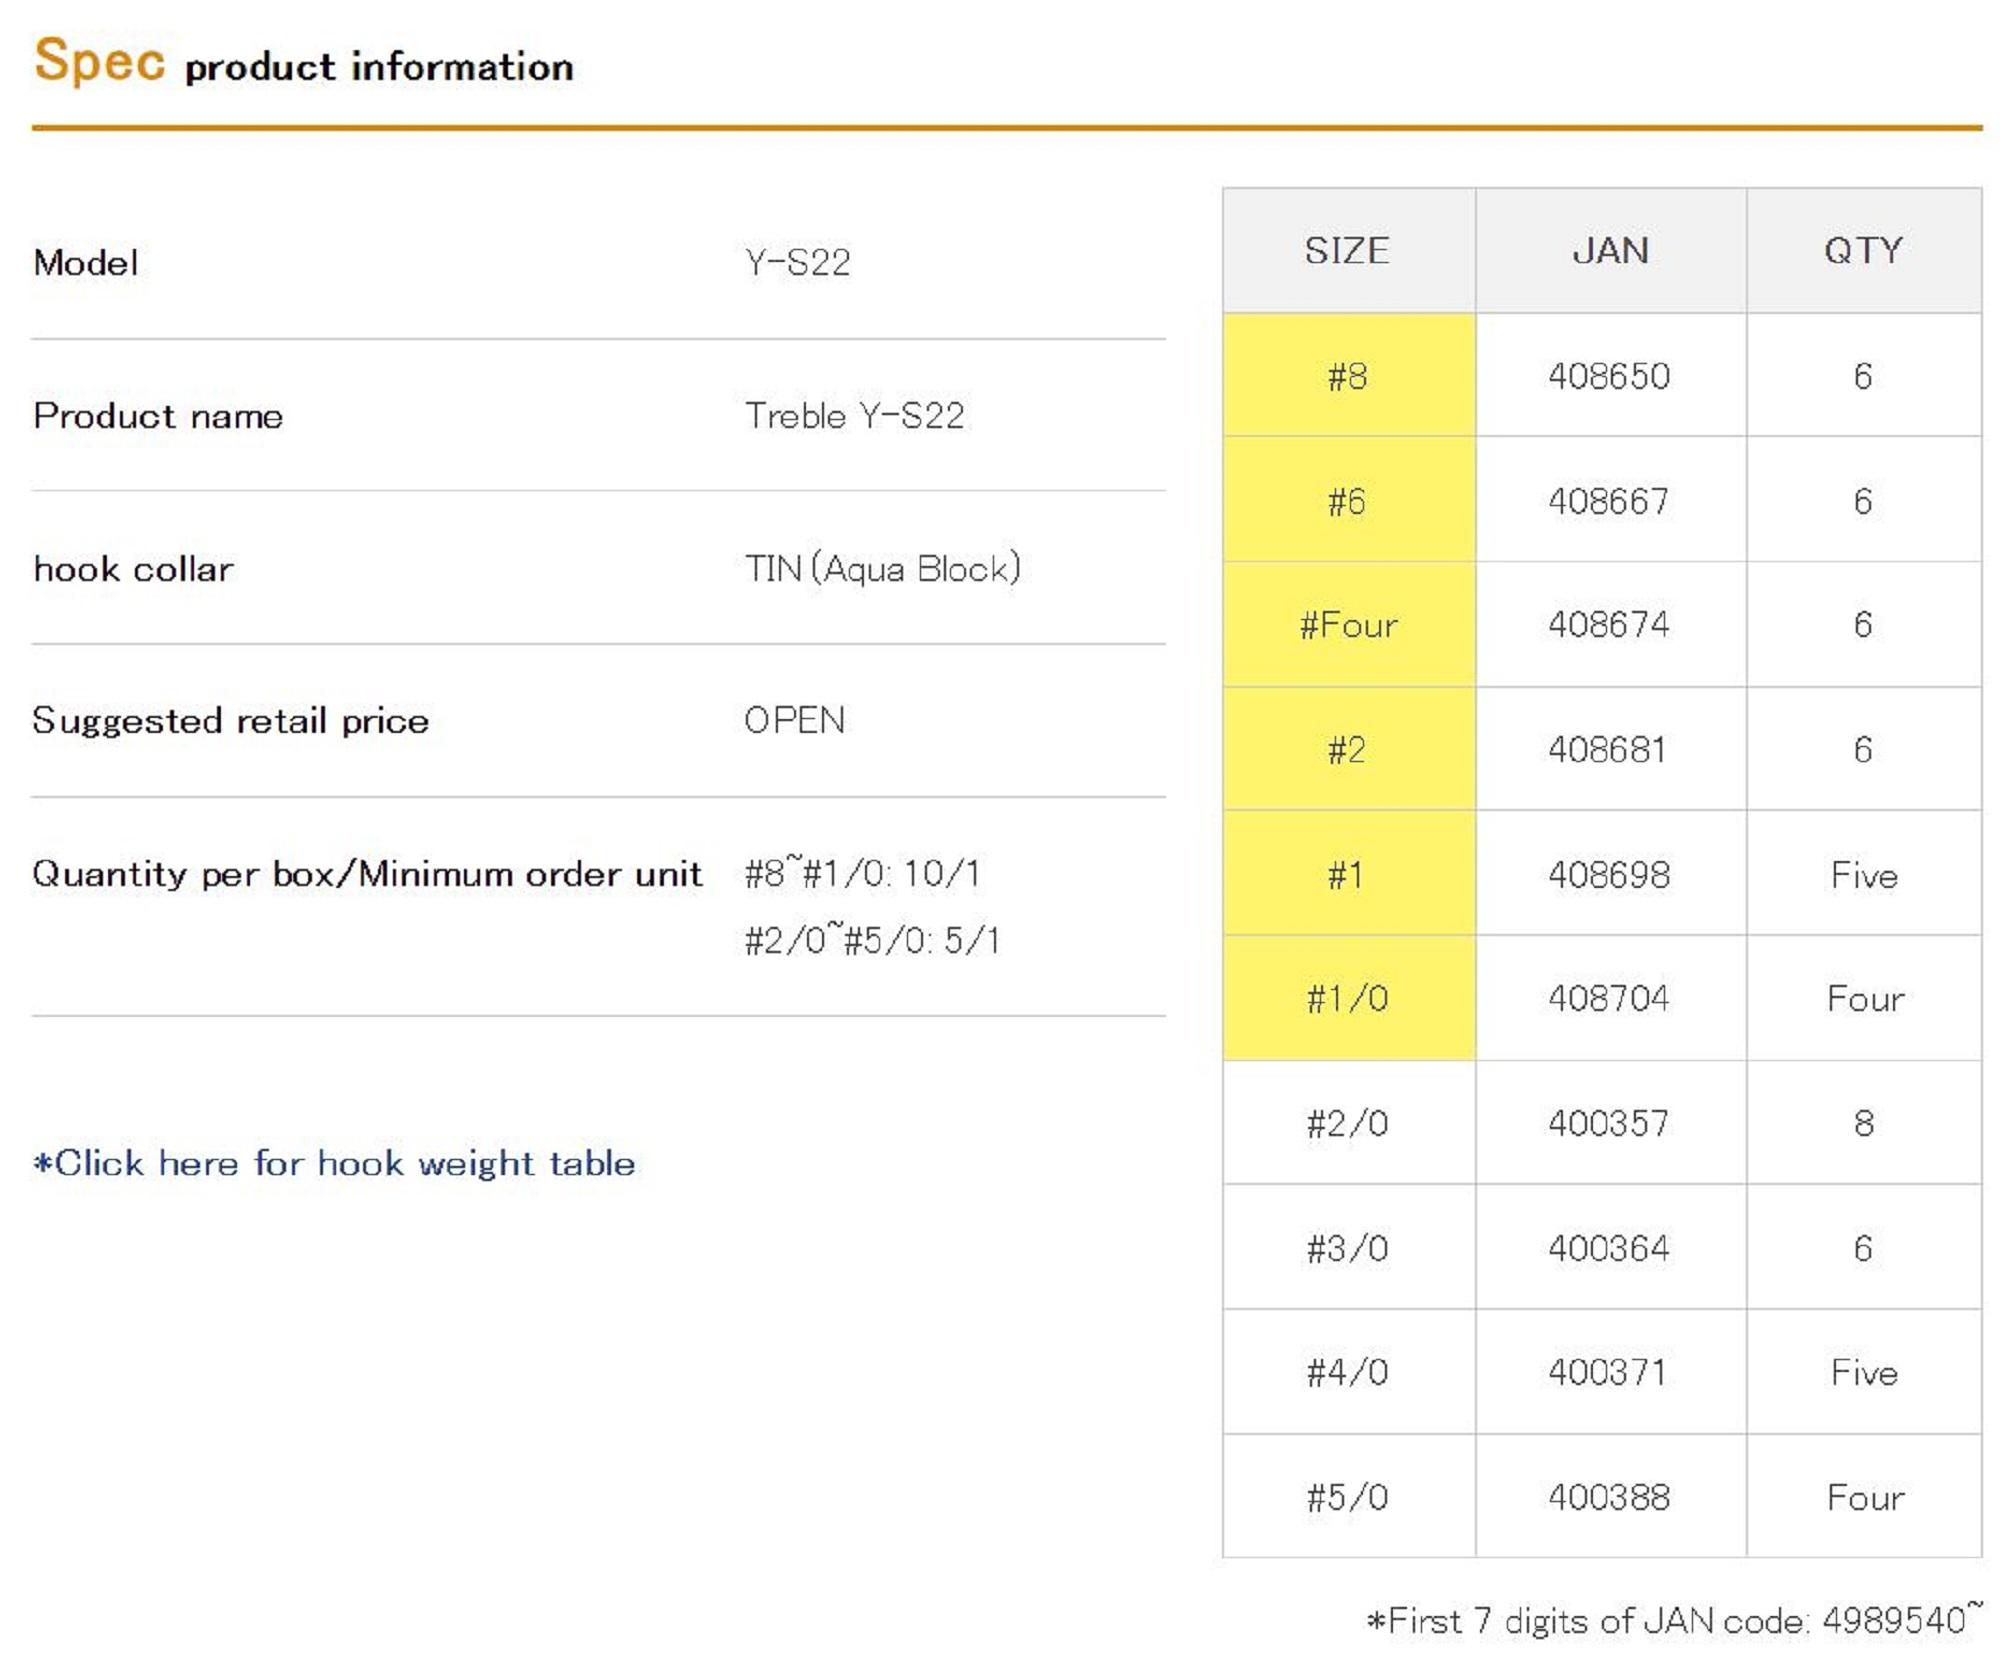Click the #2 highlighted size cell
The height and width of the screenshot is (1665, 2000).
1347,750
